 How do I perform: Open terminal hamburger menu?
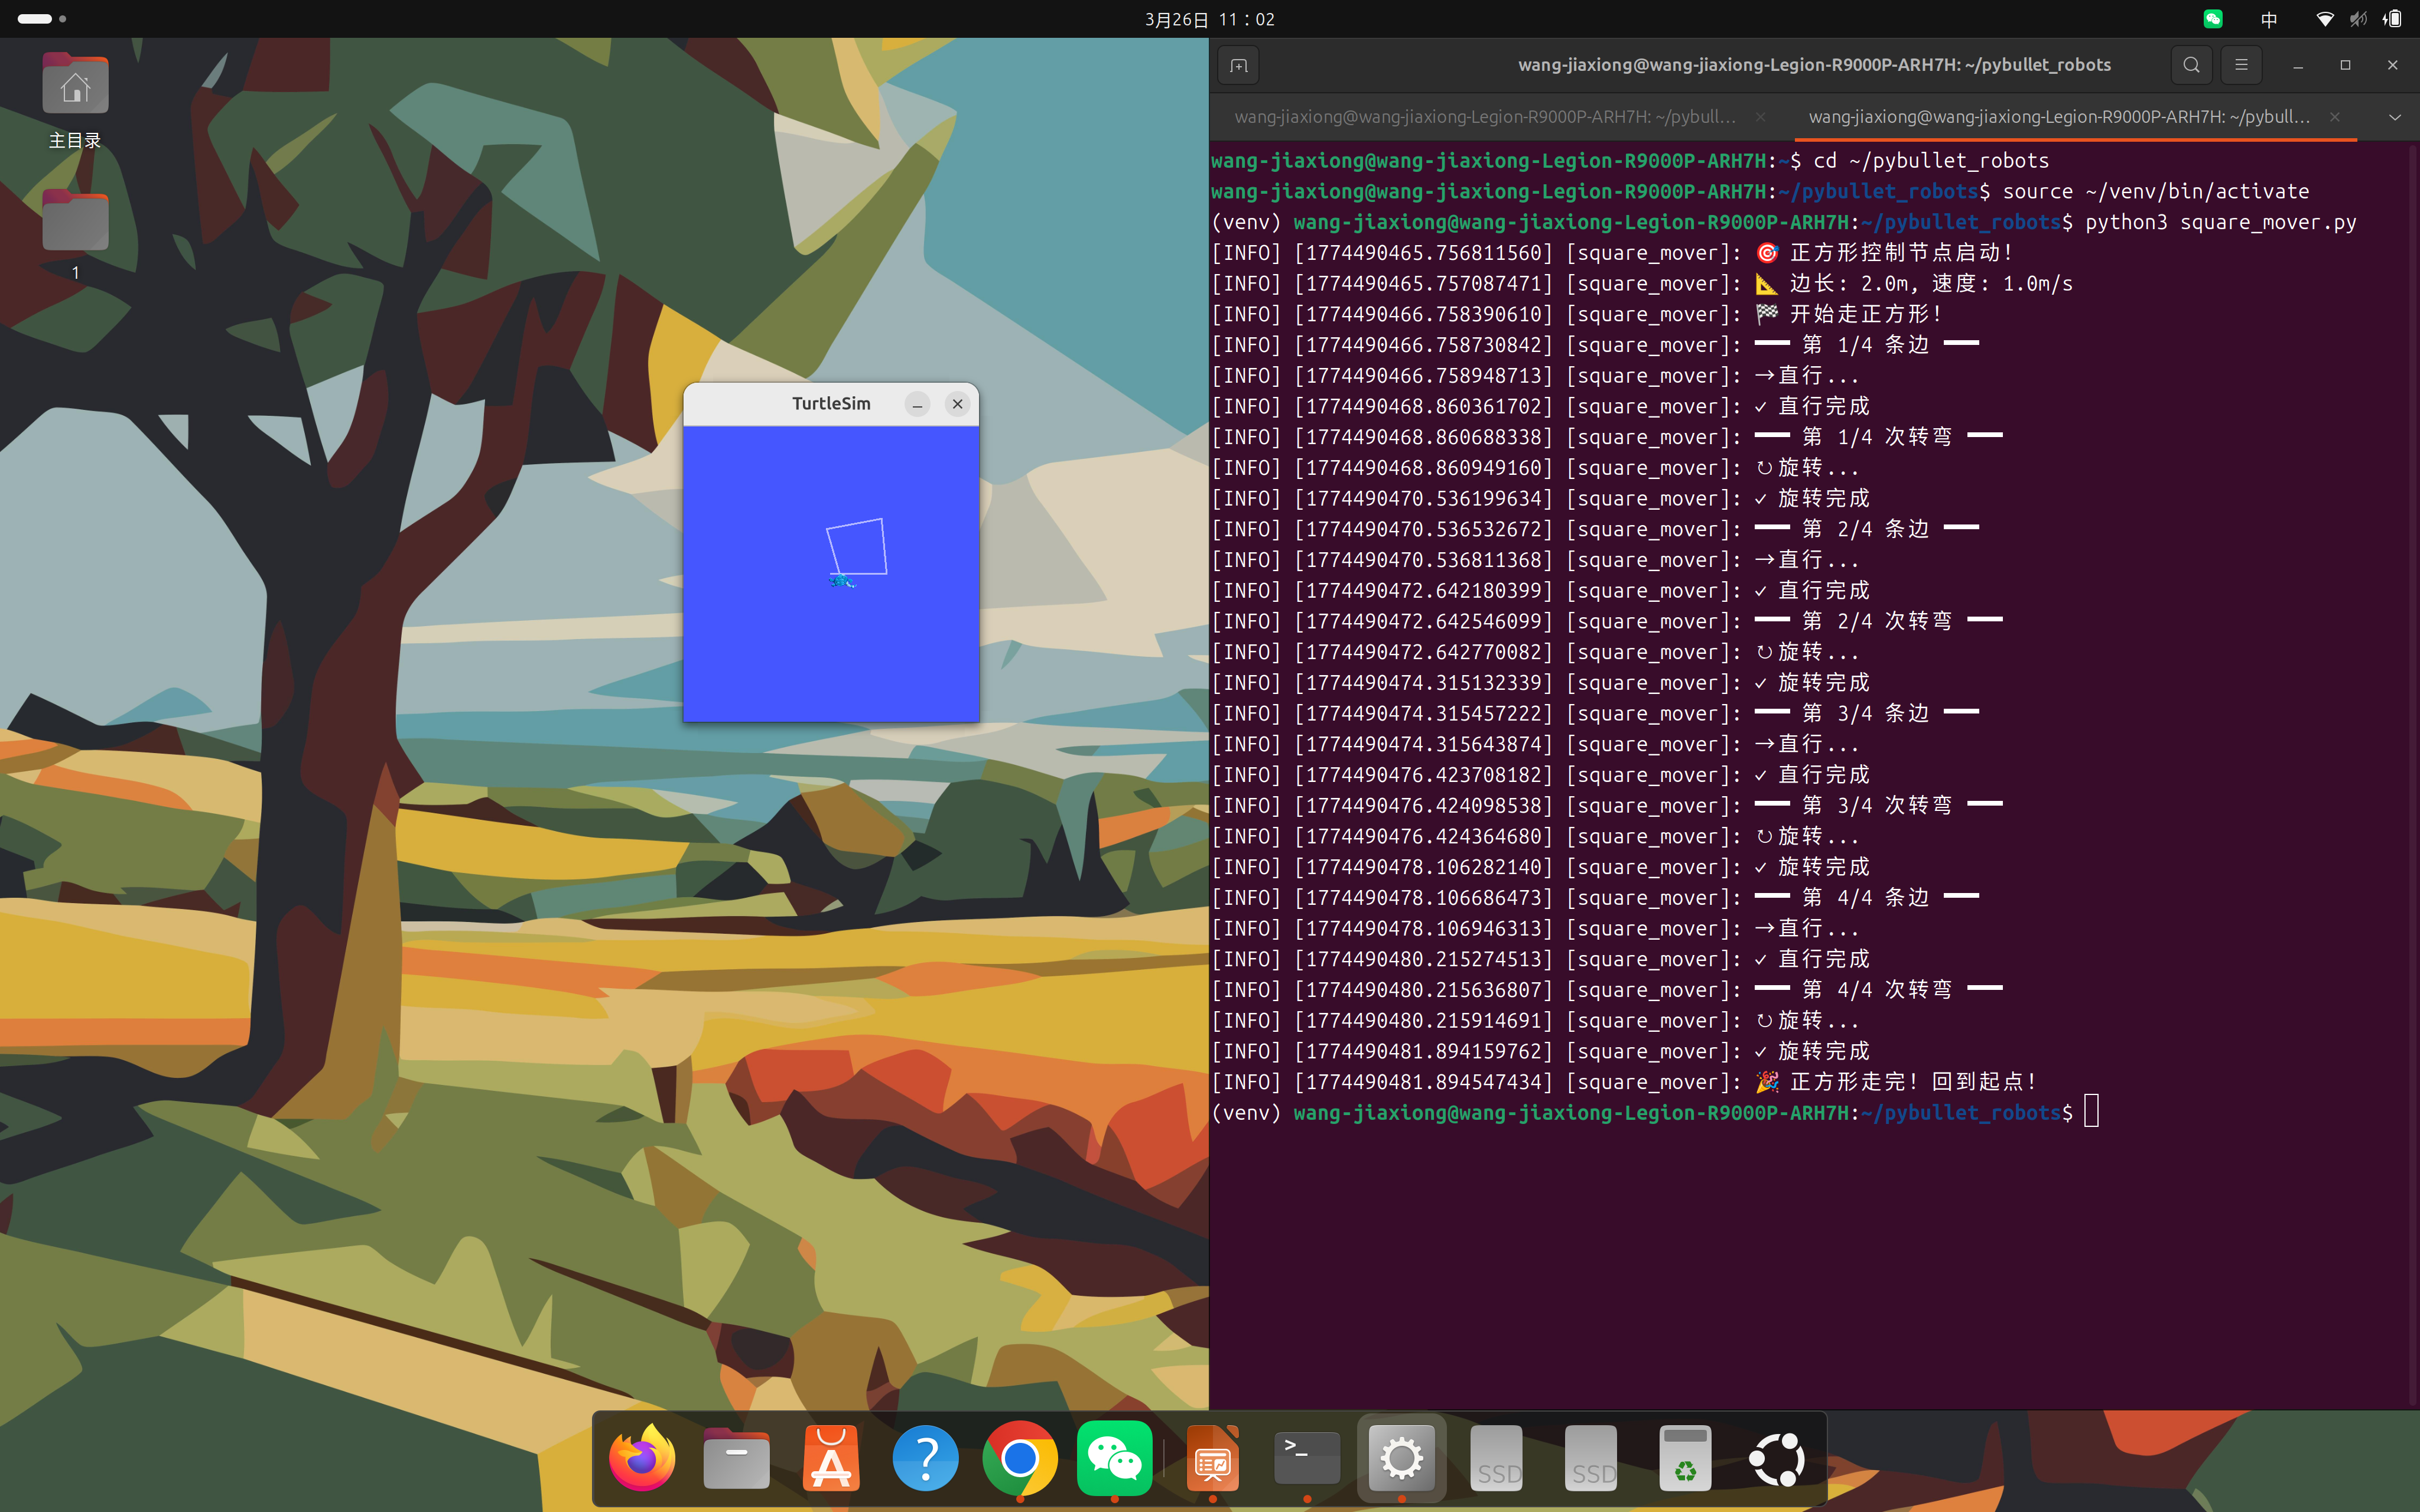[x=2241, y=66]
